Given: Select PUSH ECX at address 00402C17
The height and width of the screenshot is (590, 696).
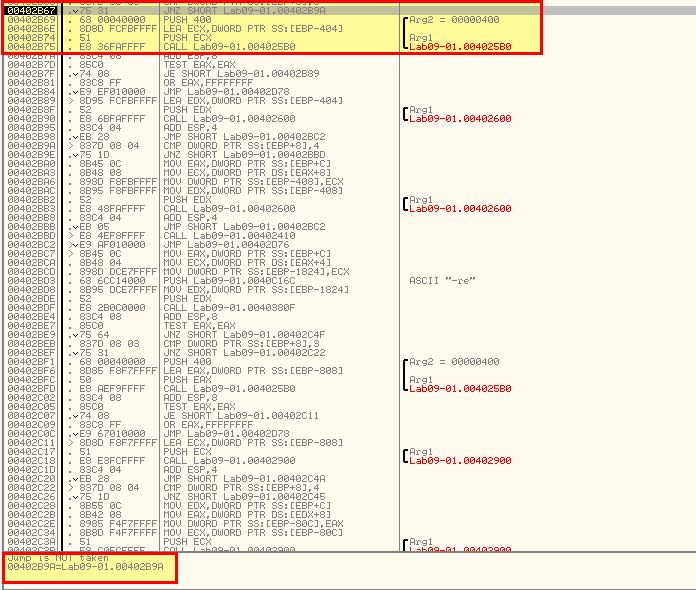Looking at the screenshot, I should 187,451.
